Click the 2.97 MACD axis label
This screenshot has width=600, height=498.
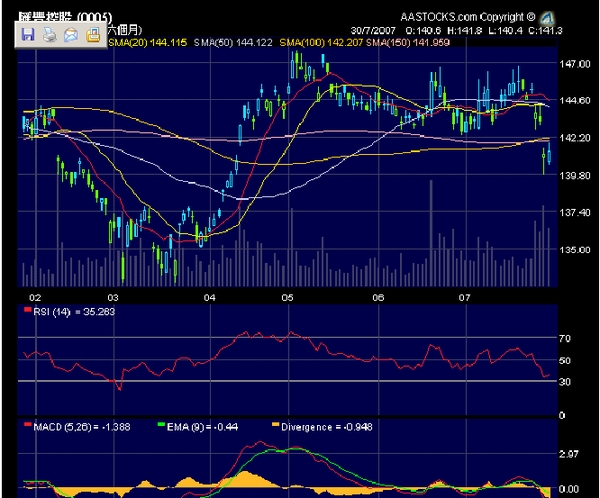[x=569, y=454]
